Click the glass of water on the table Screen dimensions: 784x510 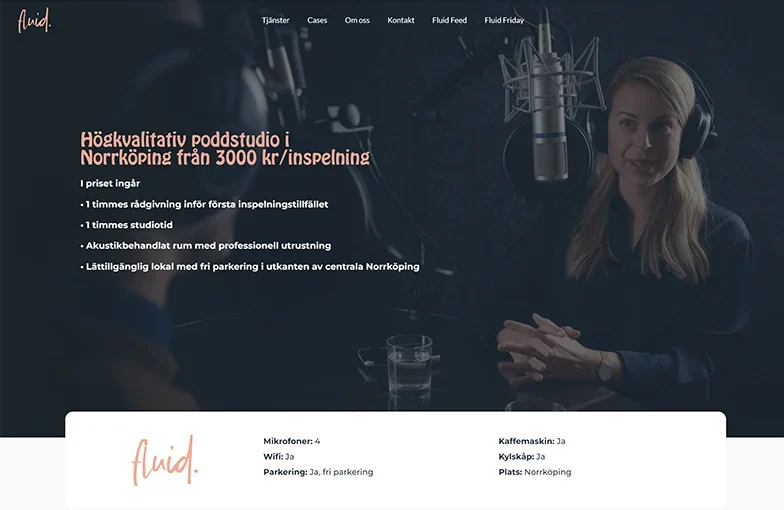pyautogui.click(x=410, y=367)
